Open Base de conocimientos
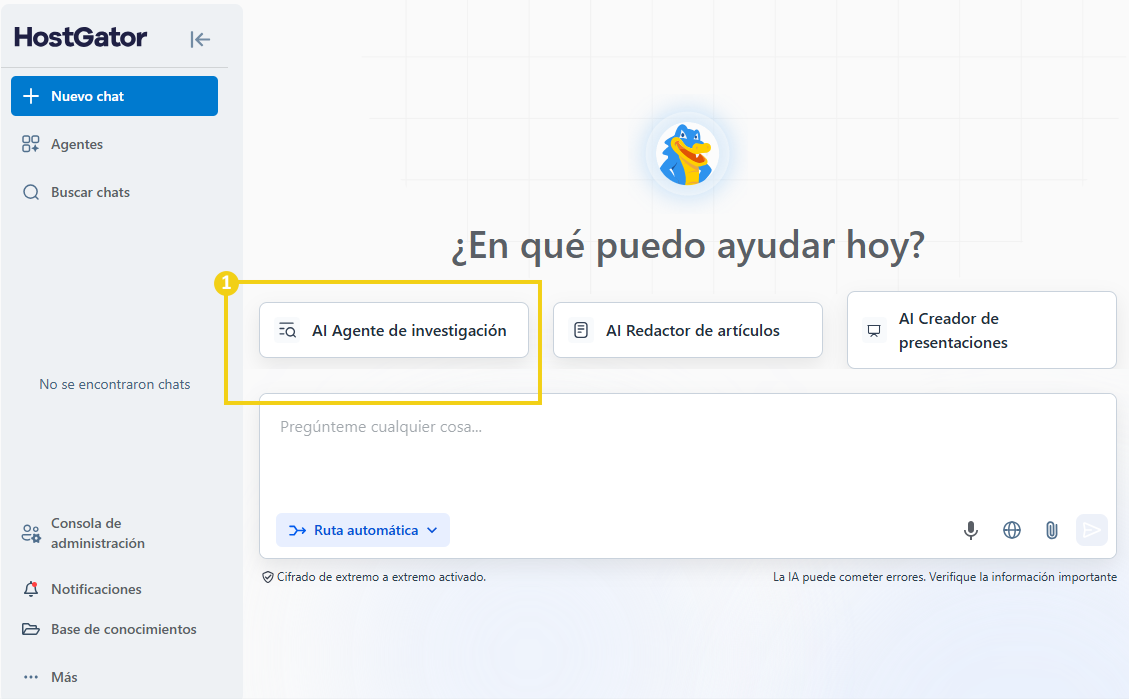The height and width of the screenshot is (699, 1129). pyautogui.click(x=109, y=629)
